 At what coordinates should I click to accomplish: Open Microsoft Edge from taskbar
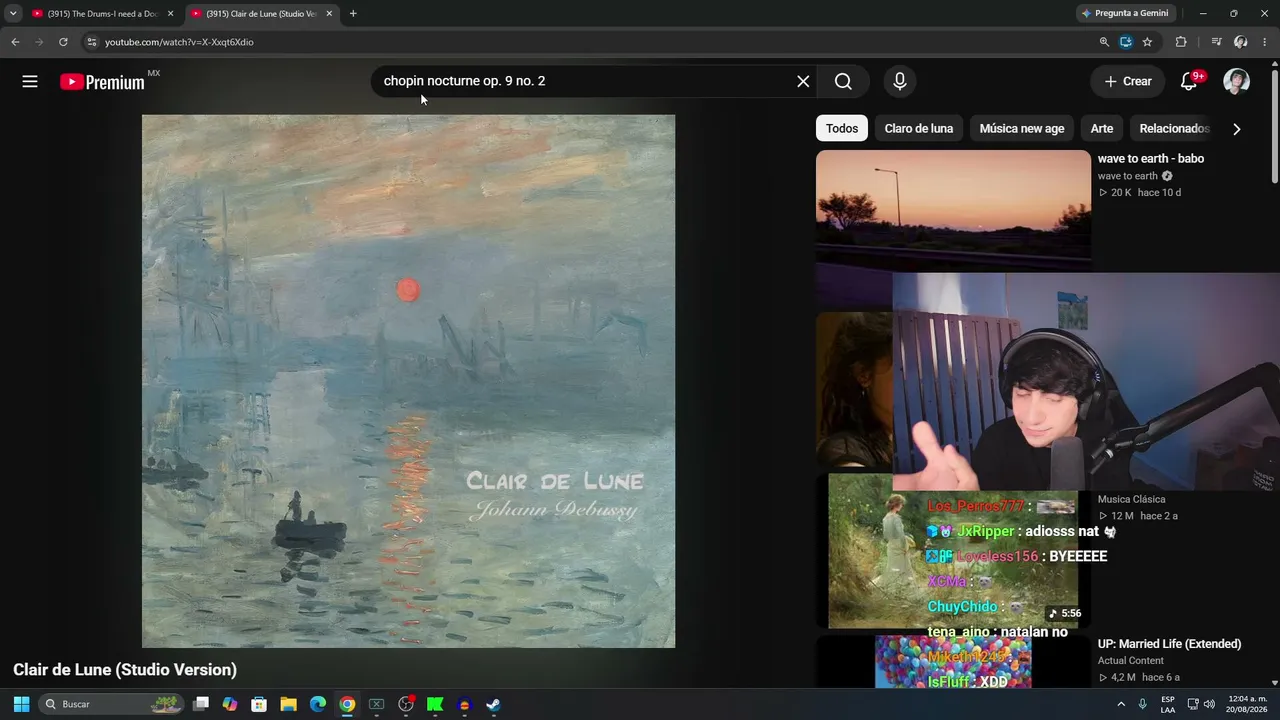click(317, 704)
